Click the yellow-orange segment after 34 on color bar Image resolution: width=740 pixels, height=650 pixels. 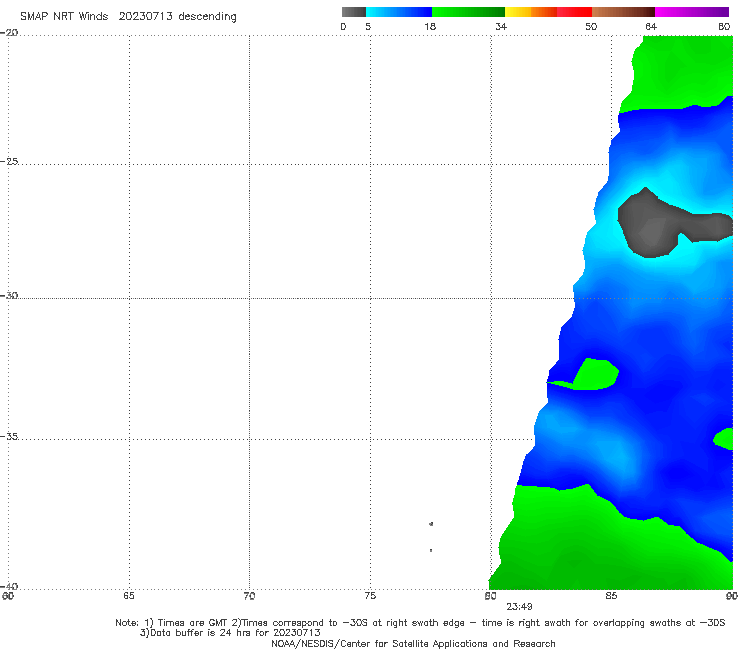[530, 12]
